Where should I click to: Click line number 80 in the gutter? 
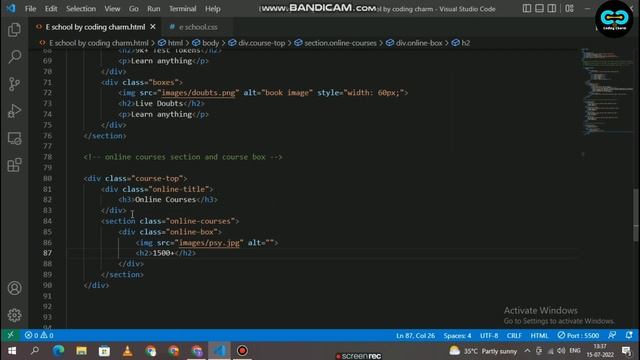point(47,178)
